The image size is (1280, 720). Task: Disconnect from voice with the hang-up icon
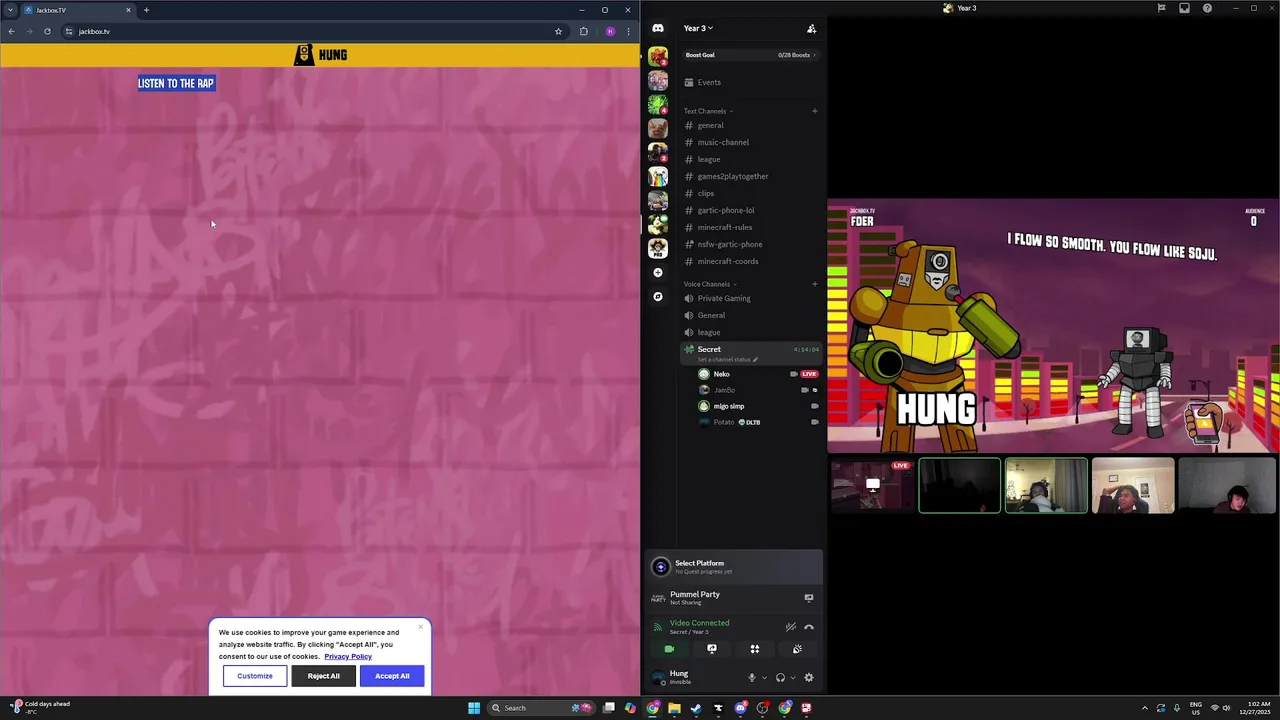(809, 627)
